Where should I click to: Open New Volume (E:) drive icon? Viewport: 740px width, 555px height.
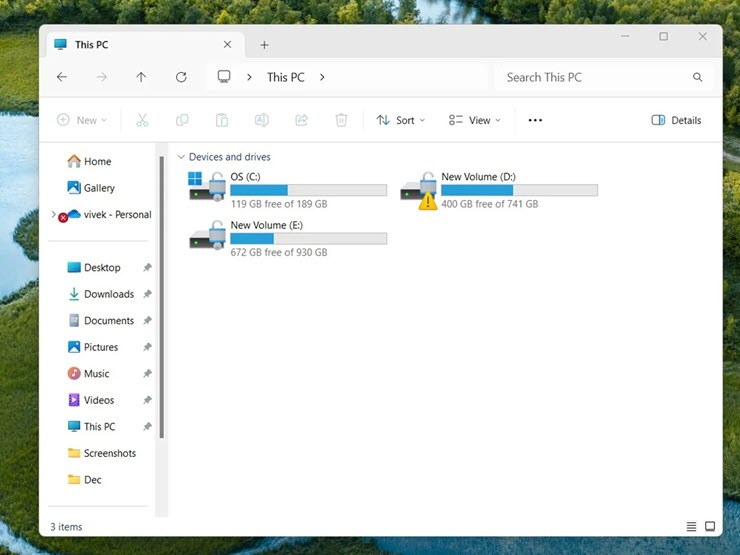click(207, 235)
